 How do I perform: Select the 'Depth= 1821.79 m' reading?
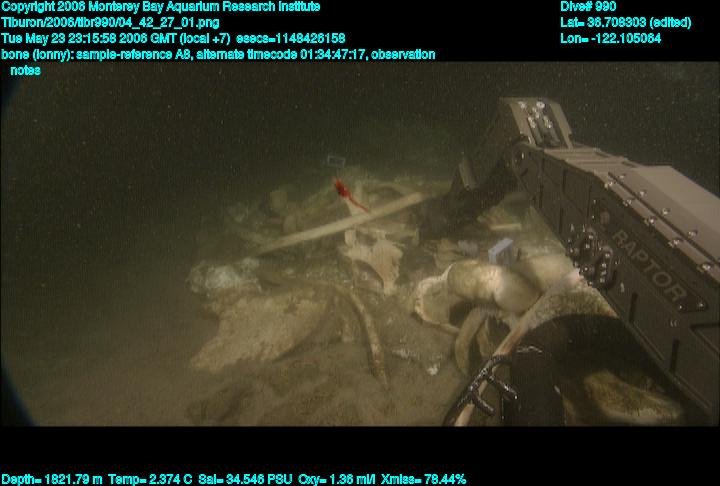click(52, 480)
